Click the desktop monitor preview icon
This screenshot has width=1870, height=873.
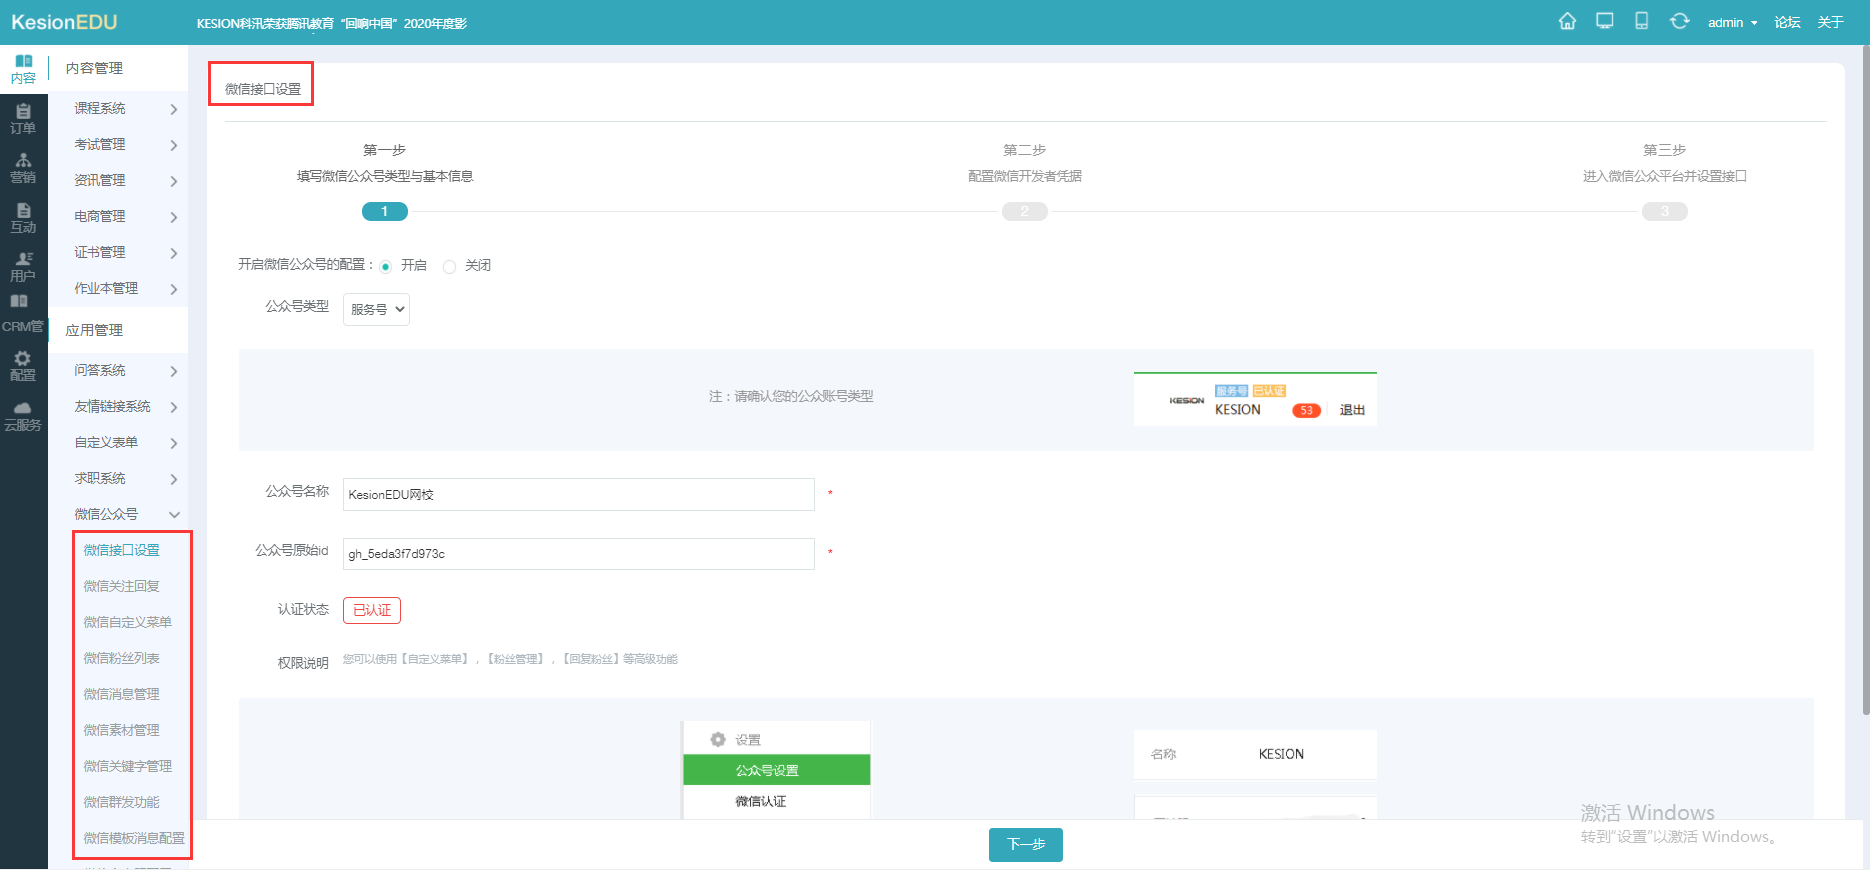[x=1605, y=21]
